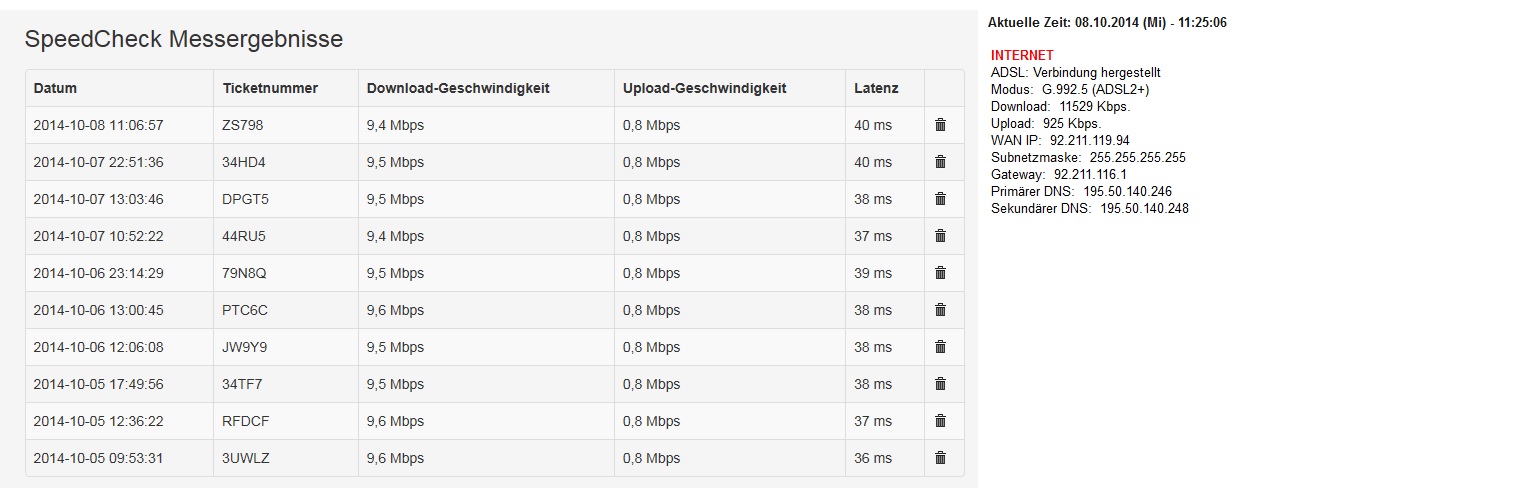The width and height of the screenshot is (1518, 491).
Task: Delete the JW9Y9 measurement
Action: 940,347
